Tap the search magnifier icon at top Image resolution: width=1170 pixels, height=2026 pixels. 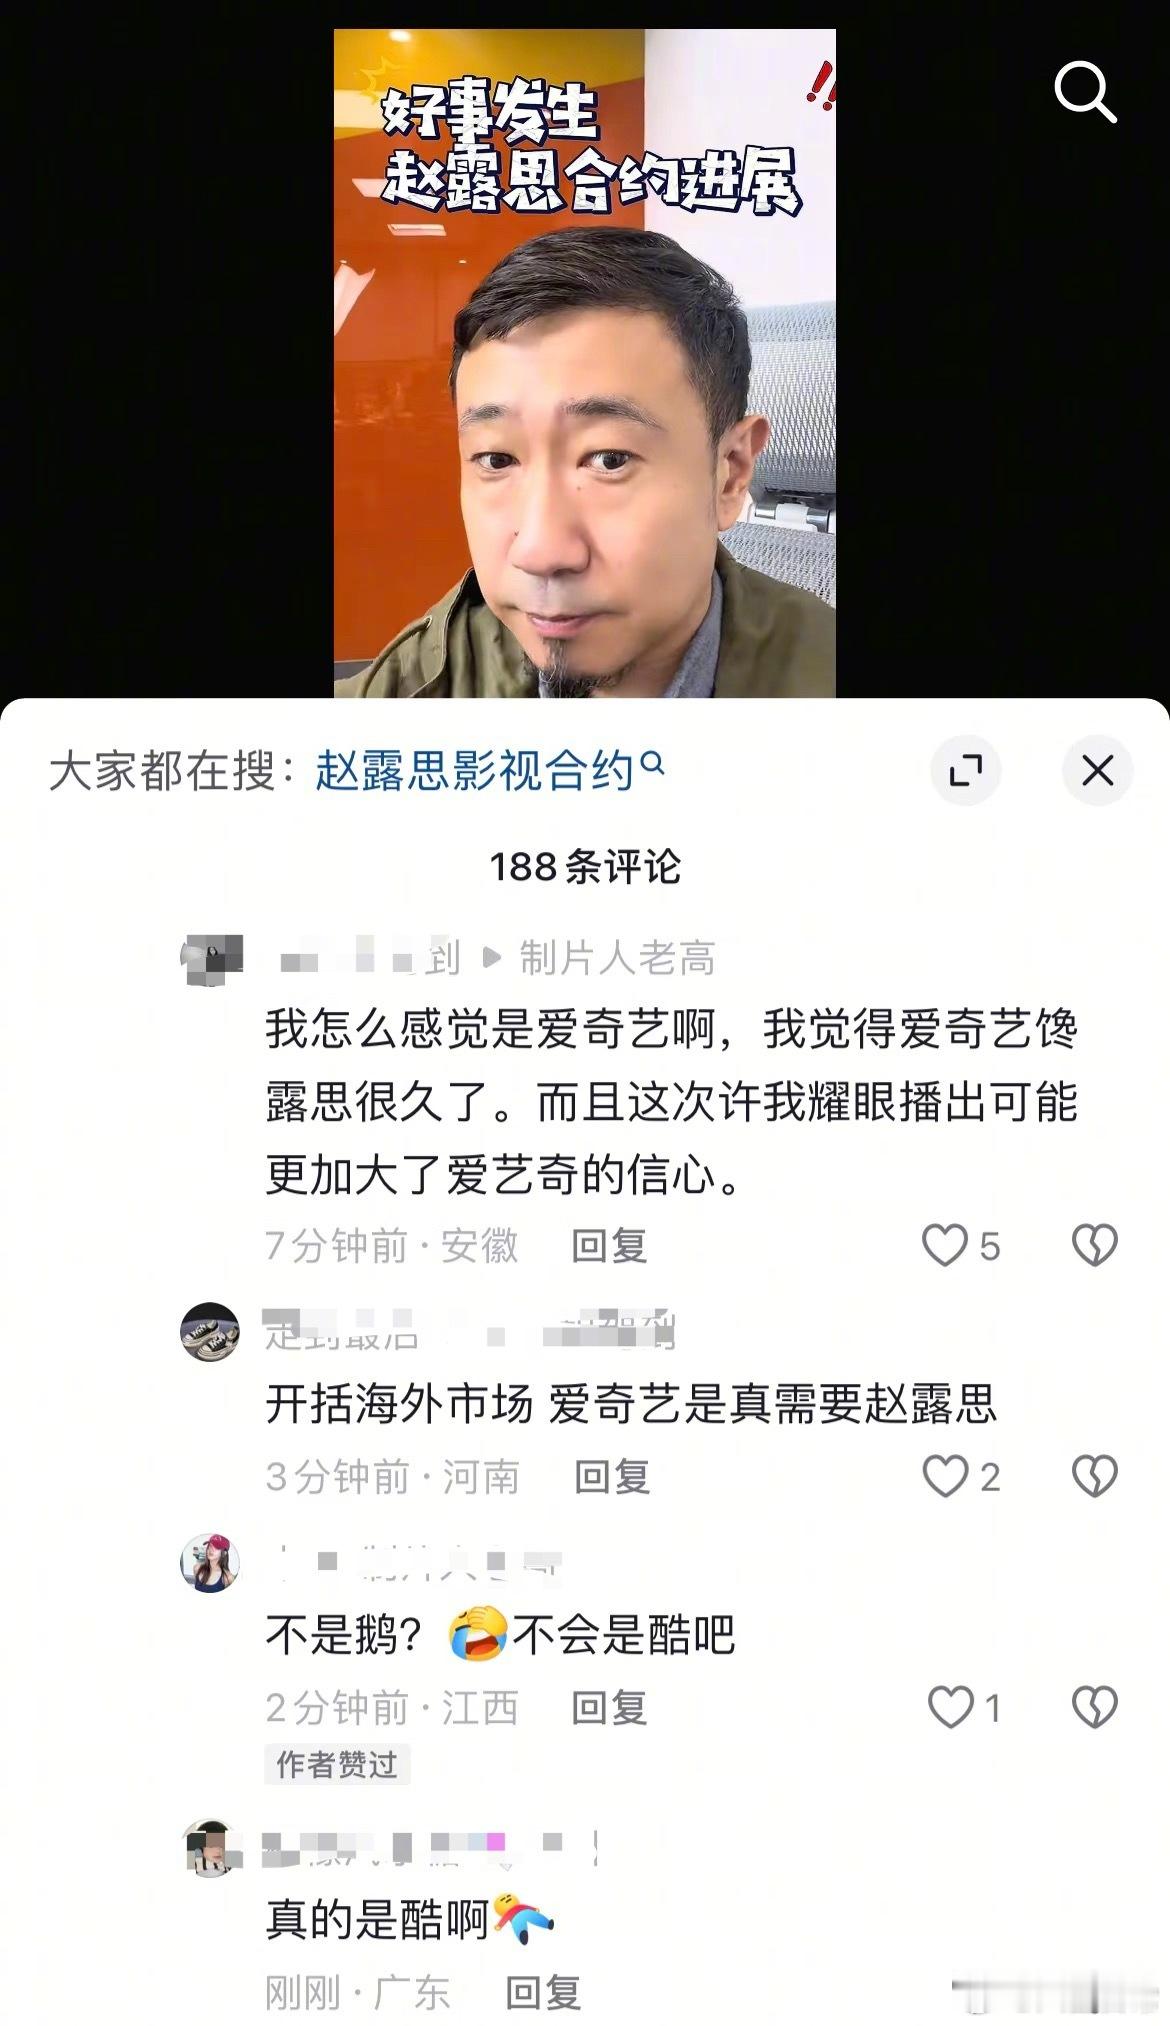click(x=1085, y=92)
